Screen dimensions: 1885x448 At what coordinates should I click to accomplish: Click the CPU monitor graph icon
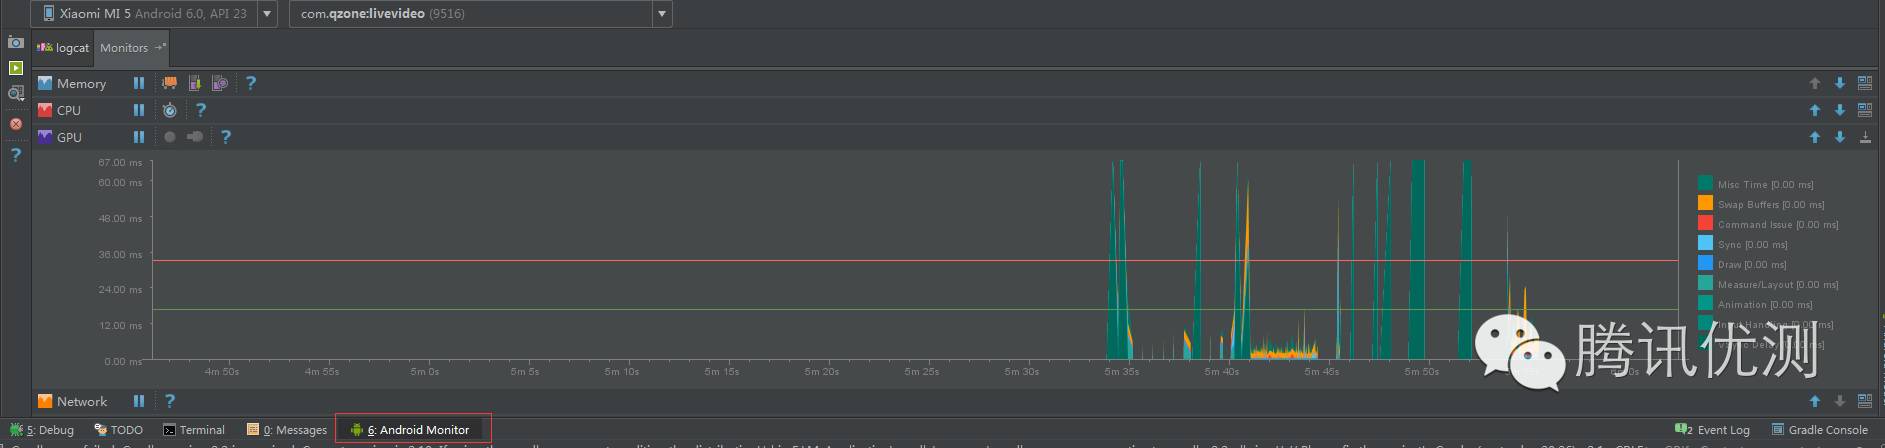(45, 110)
